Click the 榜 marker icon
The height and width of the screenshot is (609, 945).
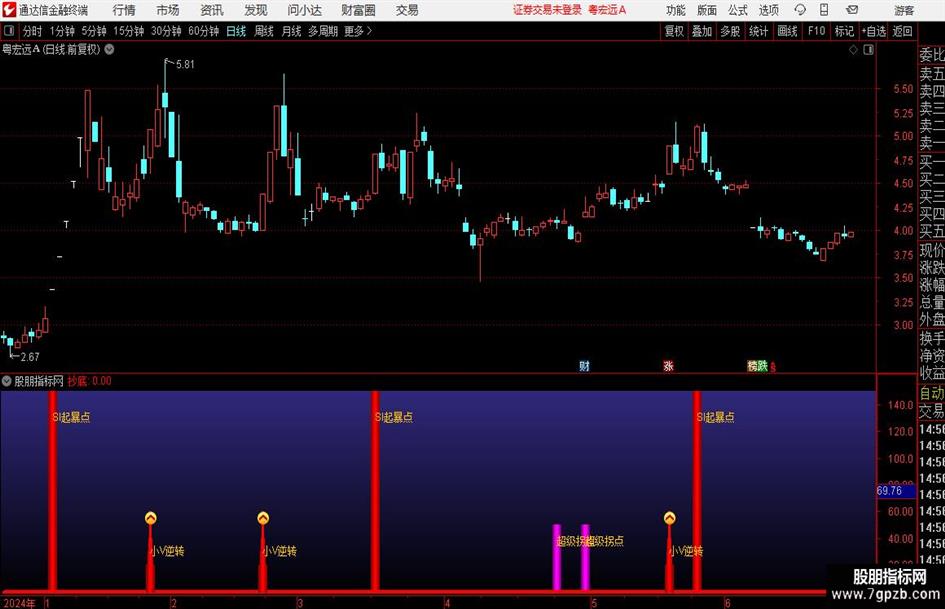point(752,366)
